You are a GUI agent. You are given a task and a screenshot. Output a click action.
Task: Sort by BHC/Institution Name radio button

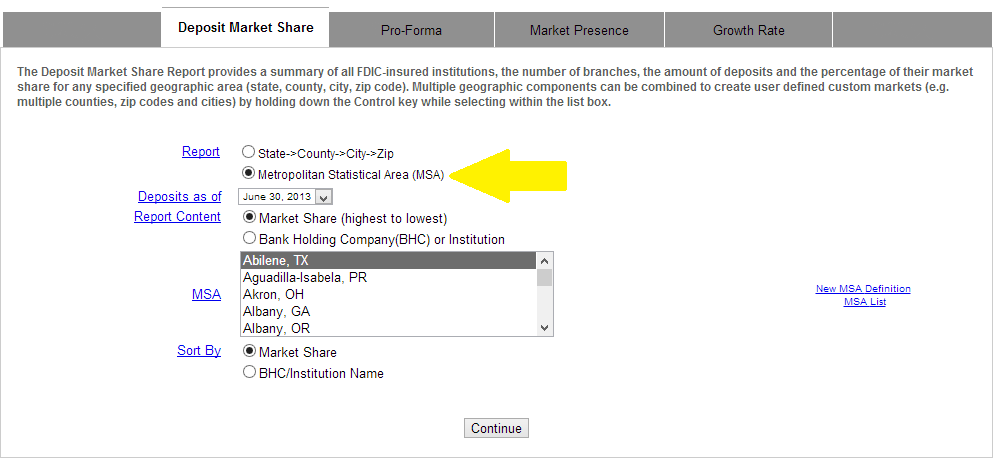click(x=248, y=373)
